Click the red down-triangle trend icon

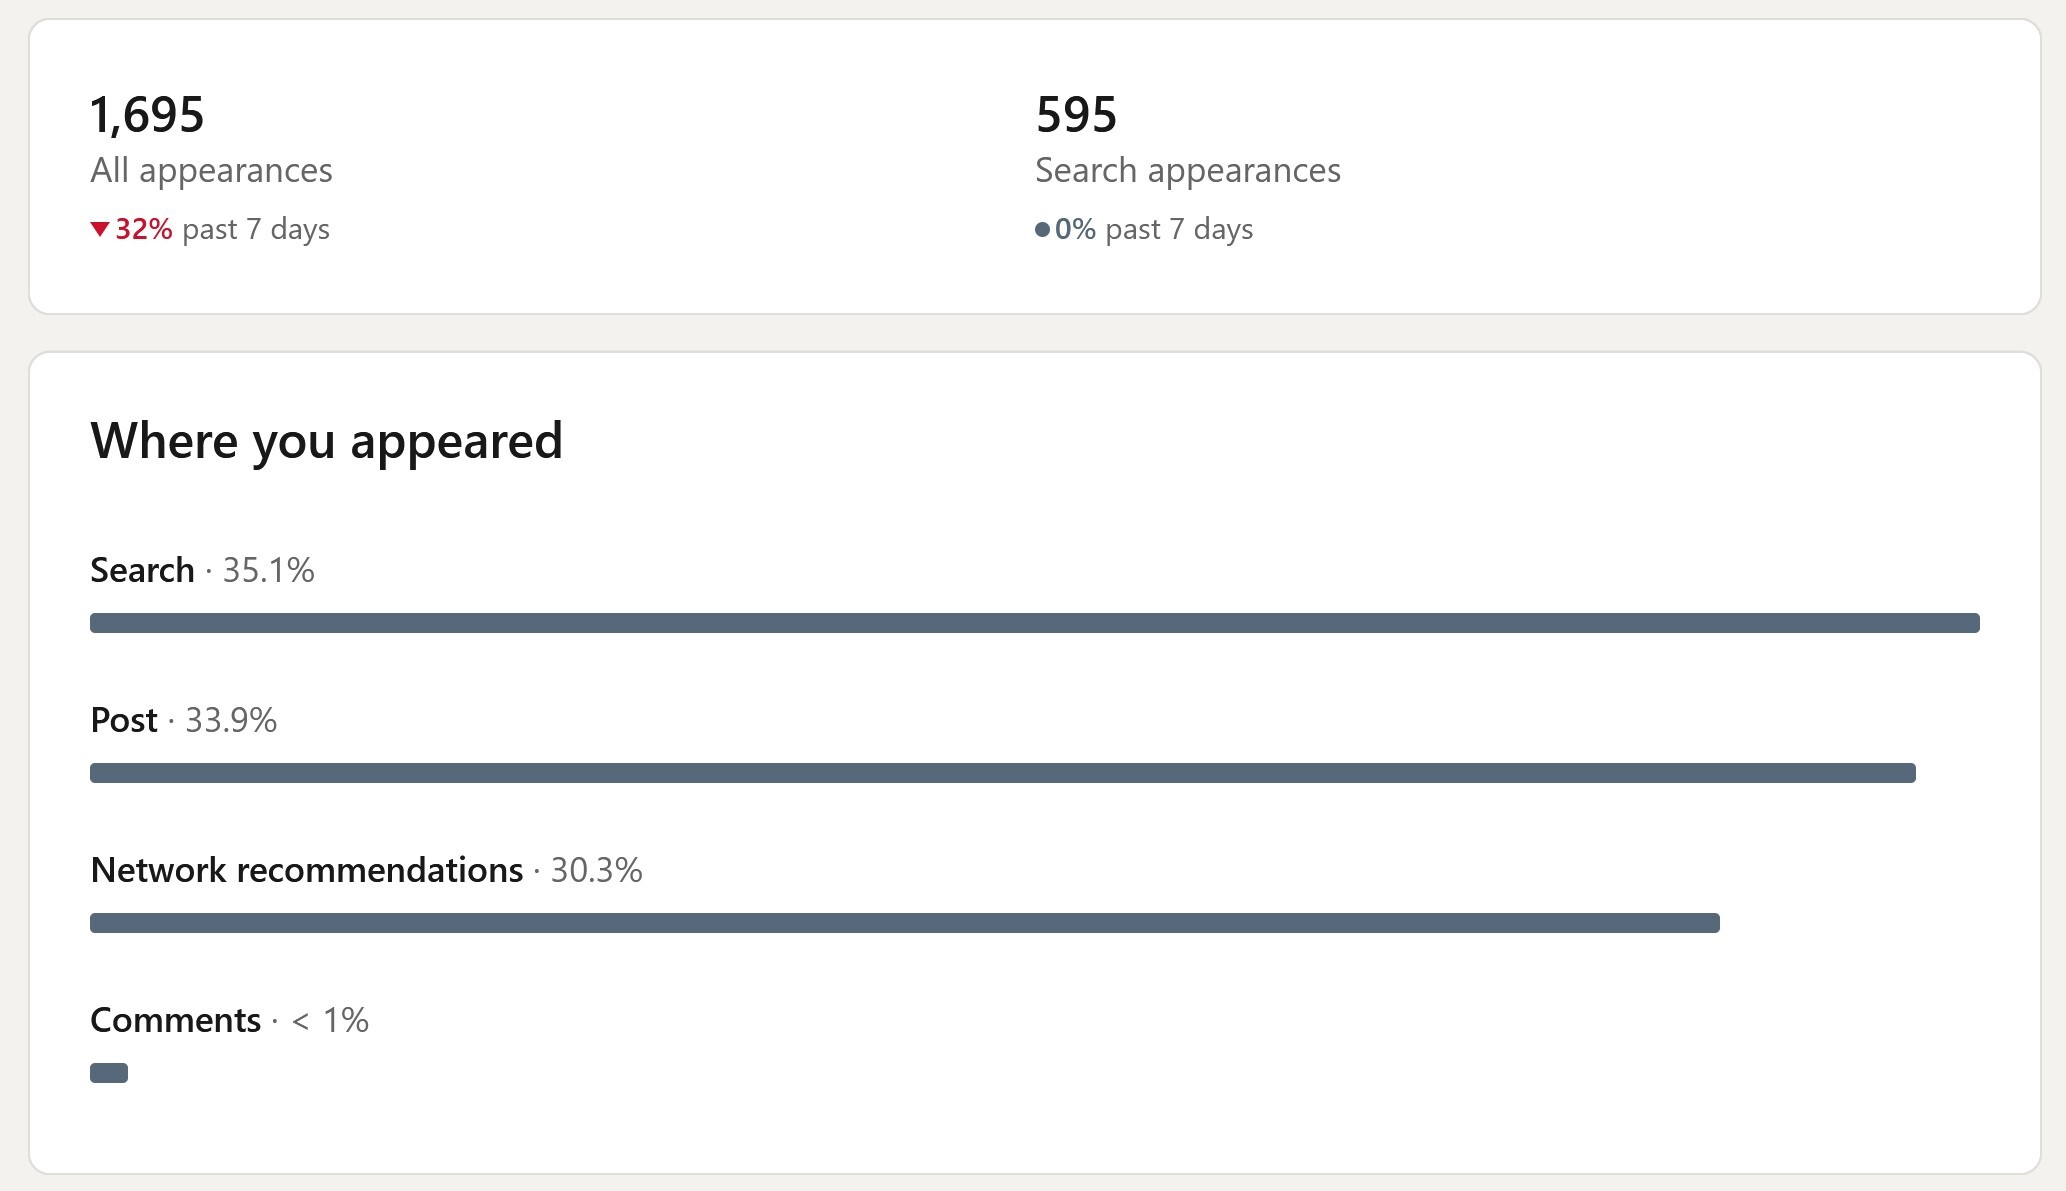99,229
